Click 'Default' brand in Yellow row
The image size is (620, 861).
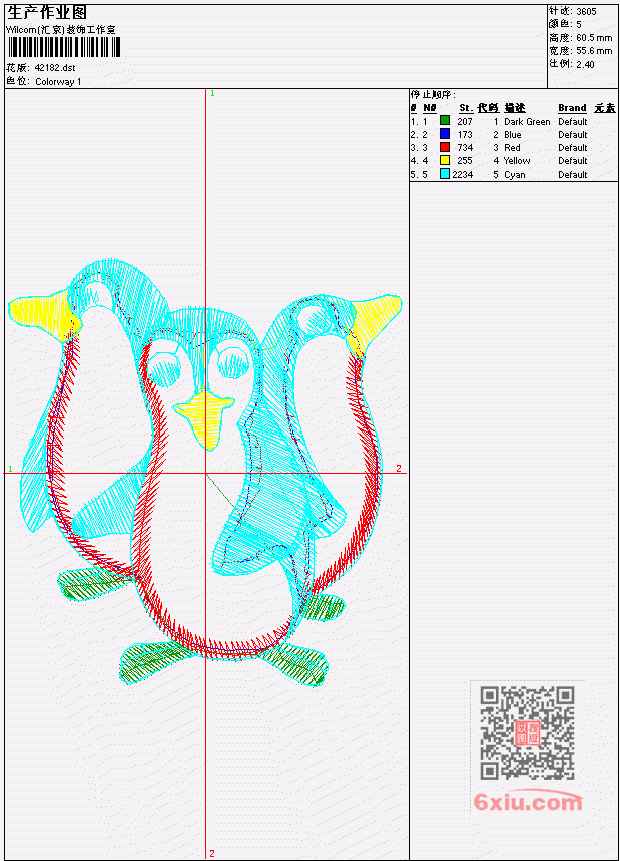573,161
